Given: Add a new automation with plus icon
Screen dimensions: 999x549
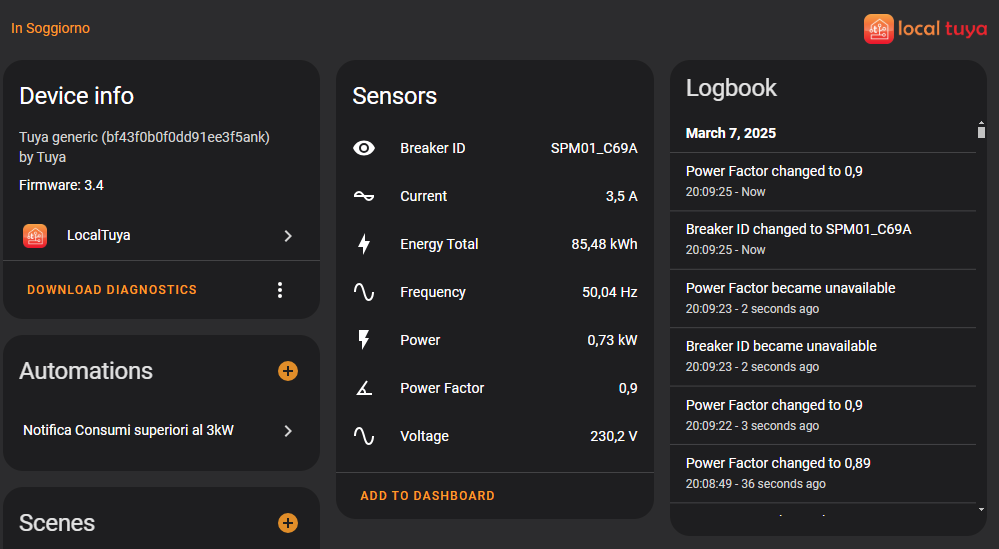Looking at the screenshot, I should click(288, 371).
